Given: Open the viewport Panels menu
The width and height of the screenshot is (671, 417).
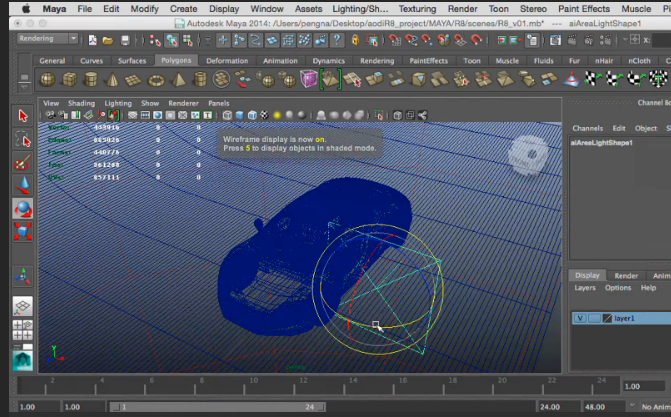Looking at the screenshot, I should pos(219,103).
